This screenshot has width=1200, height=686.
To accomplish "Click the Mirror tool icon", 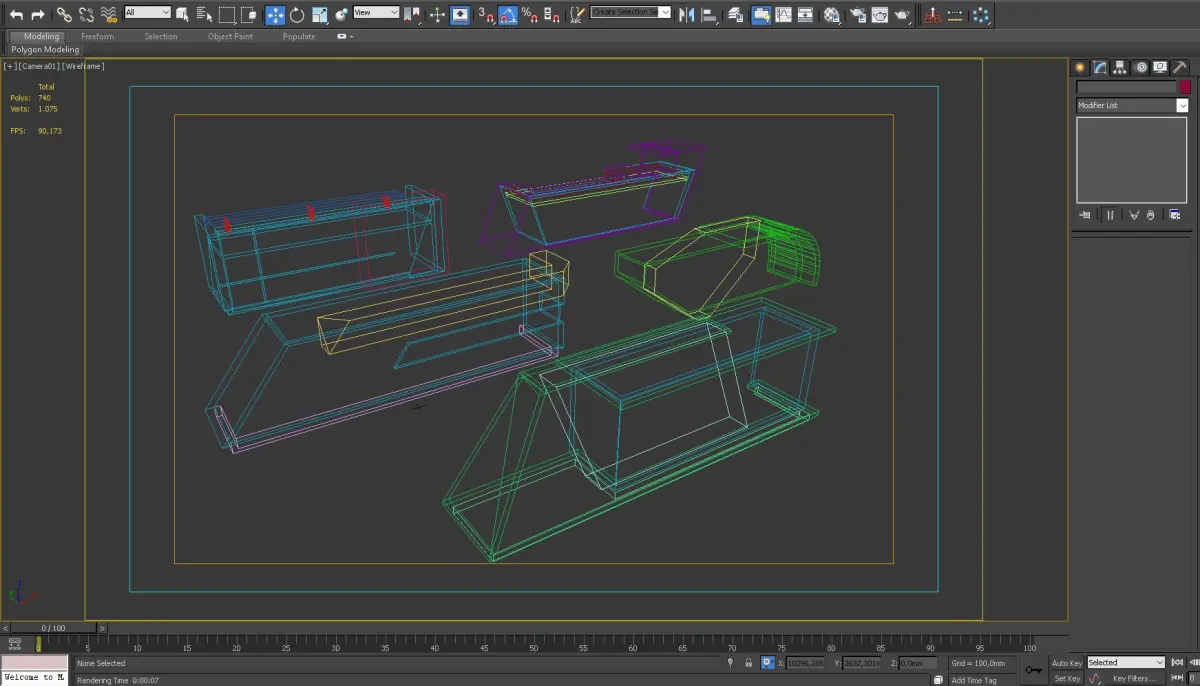I will (686, 15).
